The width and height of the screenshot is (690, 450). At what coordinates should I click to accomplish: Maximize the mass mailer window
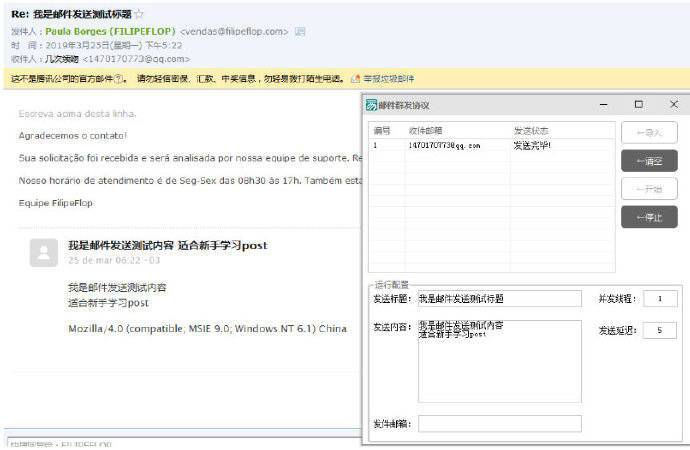click(639, 104)
